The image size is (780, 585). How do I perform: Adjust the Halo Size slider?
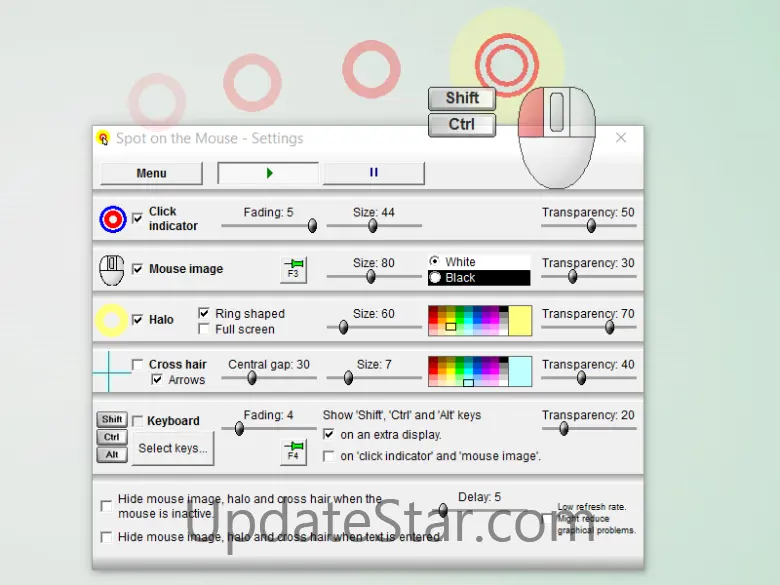(x=374, y=327)
